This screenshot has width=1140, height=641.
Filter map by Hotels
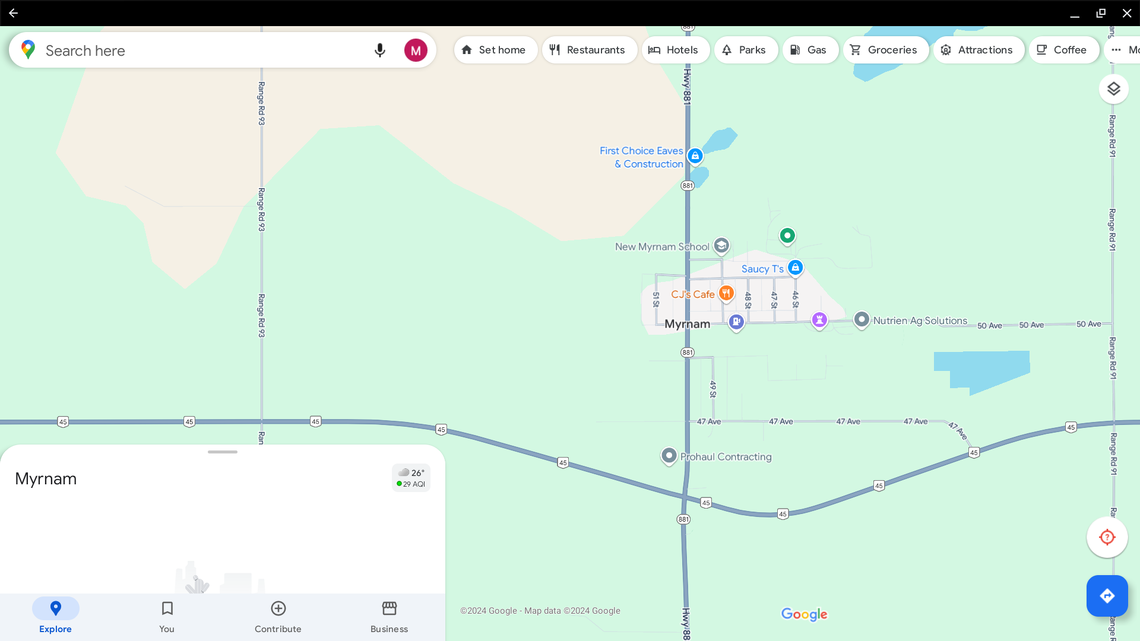click(675, 50)
